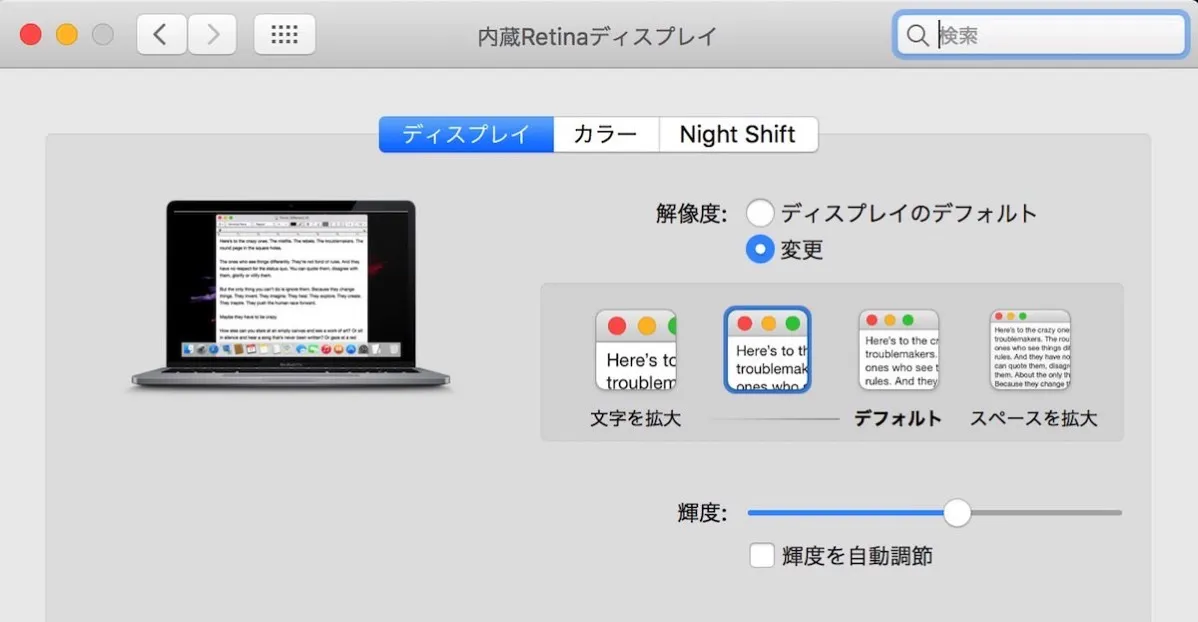Choose the デフォルト scaling thumbnail
Image resolution: width=1198 pixels, height=622 pixels.
tap(898, 350)
